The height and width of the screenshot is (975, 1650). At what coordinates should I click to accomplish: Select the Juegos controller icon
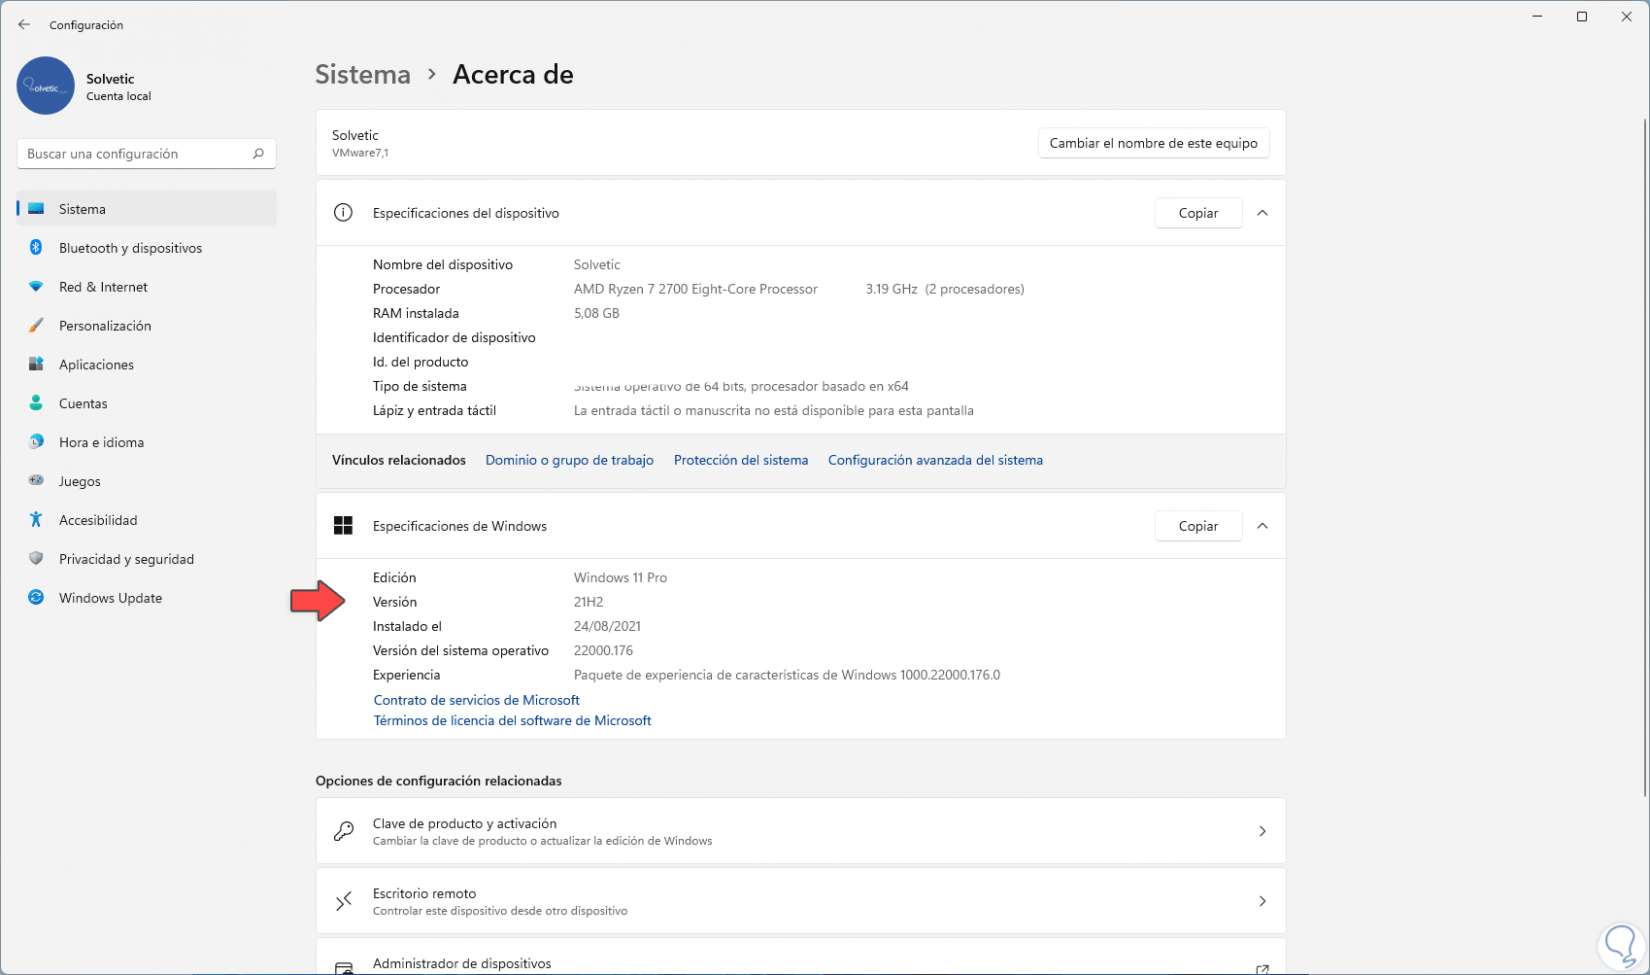click(36, 481)
